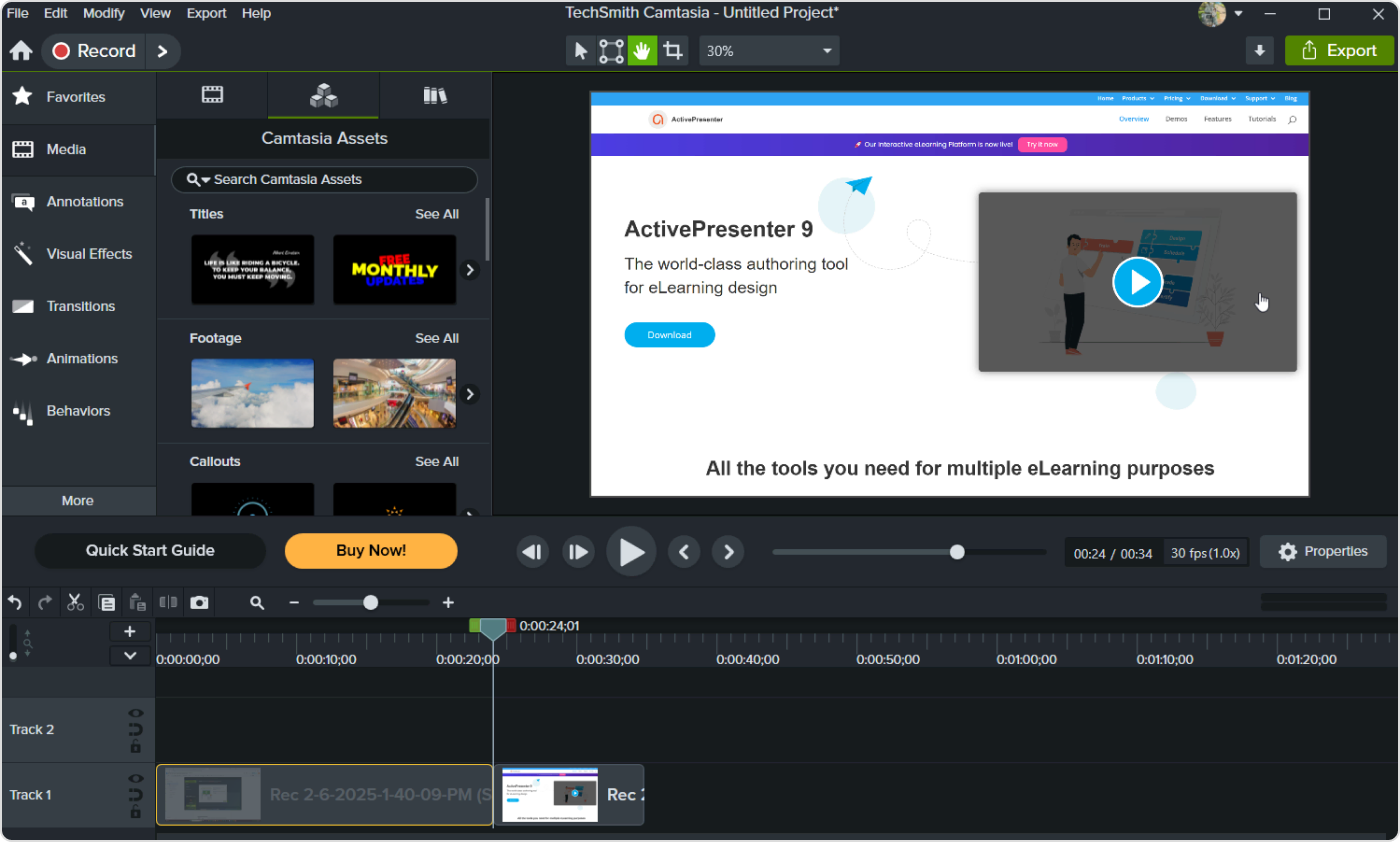Open the Behaviors panel
This screenshot has height=842, width=1400.
(78, 410)
